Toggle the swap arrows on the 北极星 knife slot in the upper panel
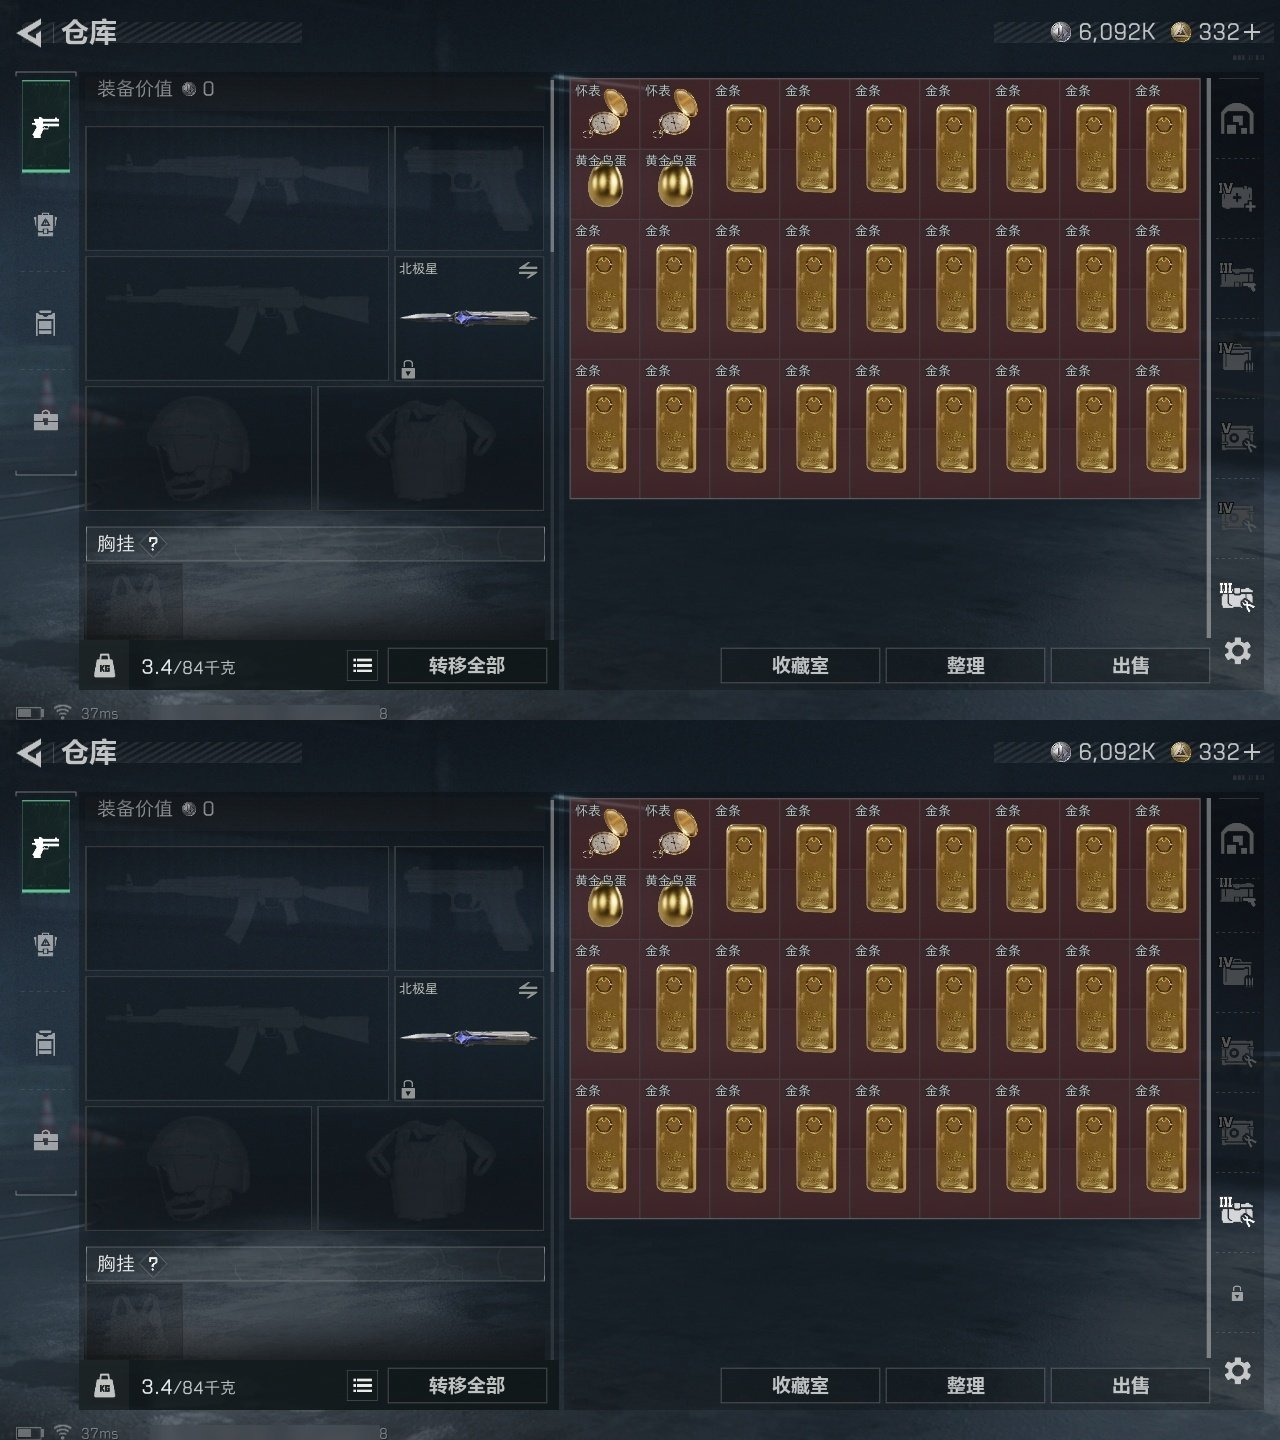 [528, 270]
